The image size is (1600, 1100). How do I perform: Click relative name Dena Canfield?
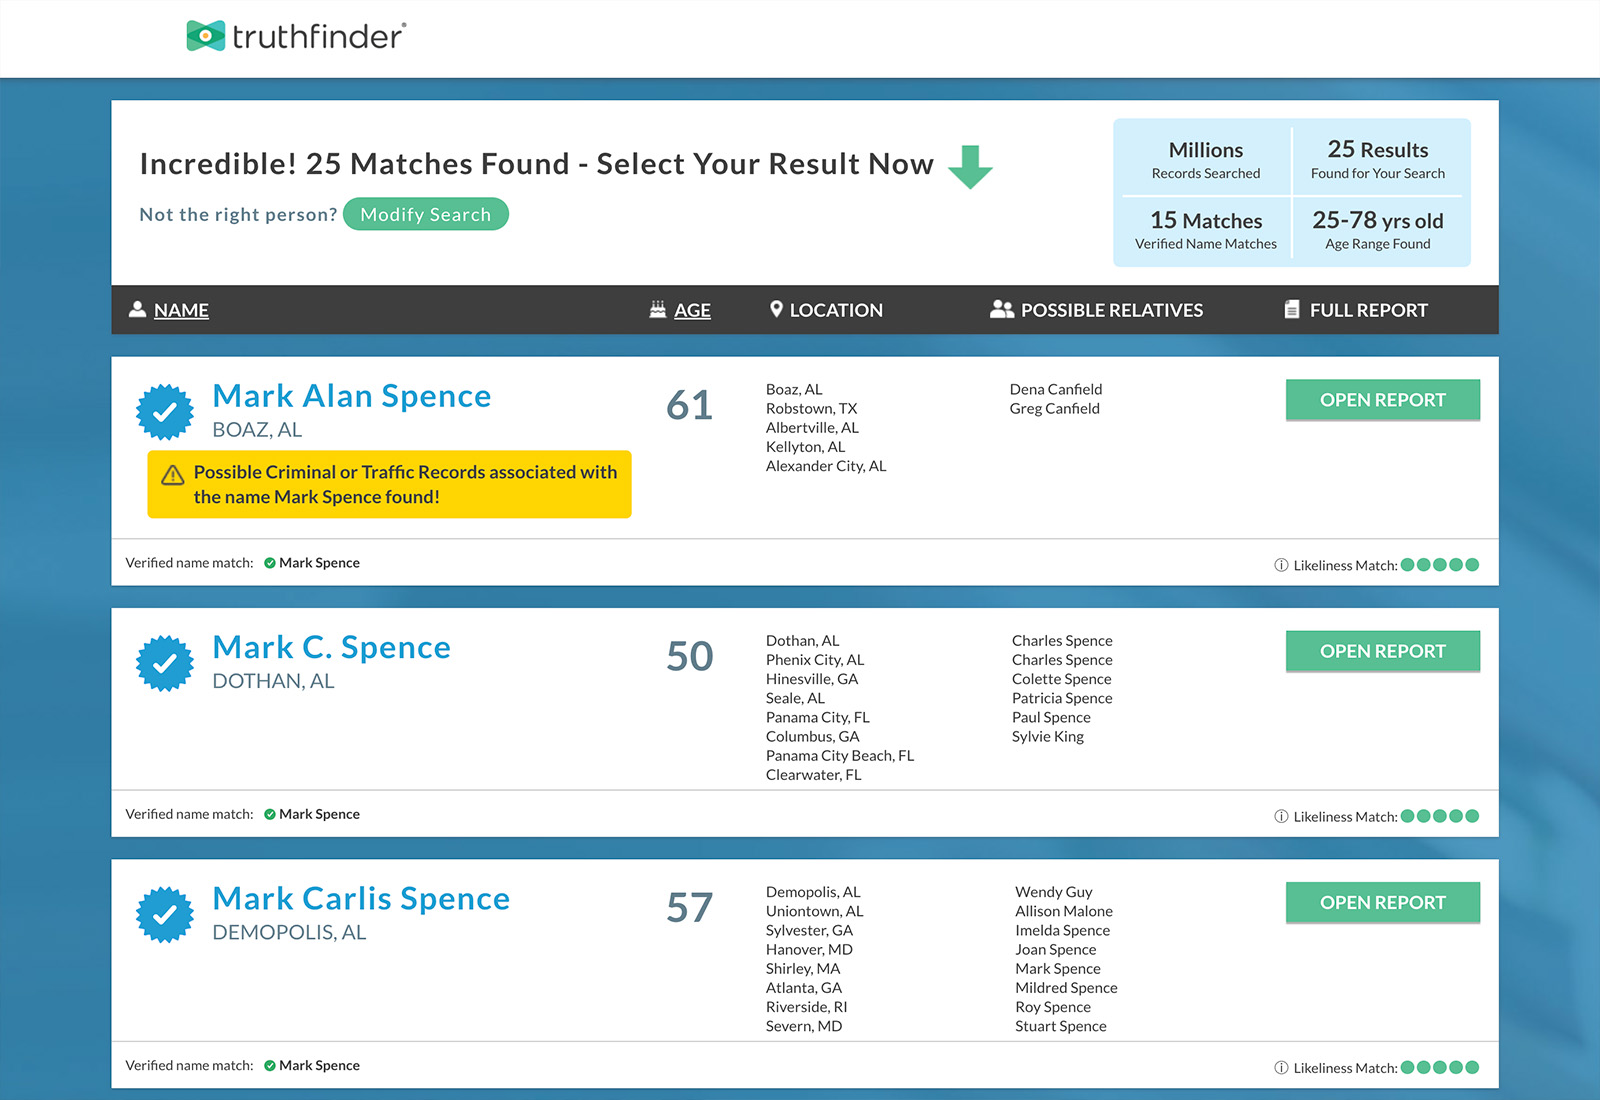(x=1056, y=389)
